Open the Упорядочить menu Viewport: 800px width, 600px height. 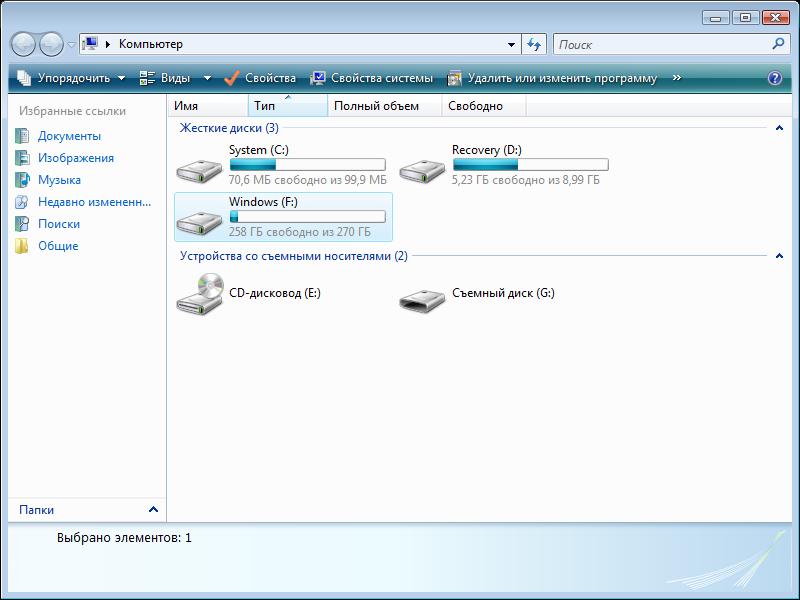coord(71,78)
